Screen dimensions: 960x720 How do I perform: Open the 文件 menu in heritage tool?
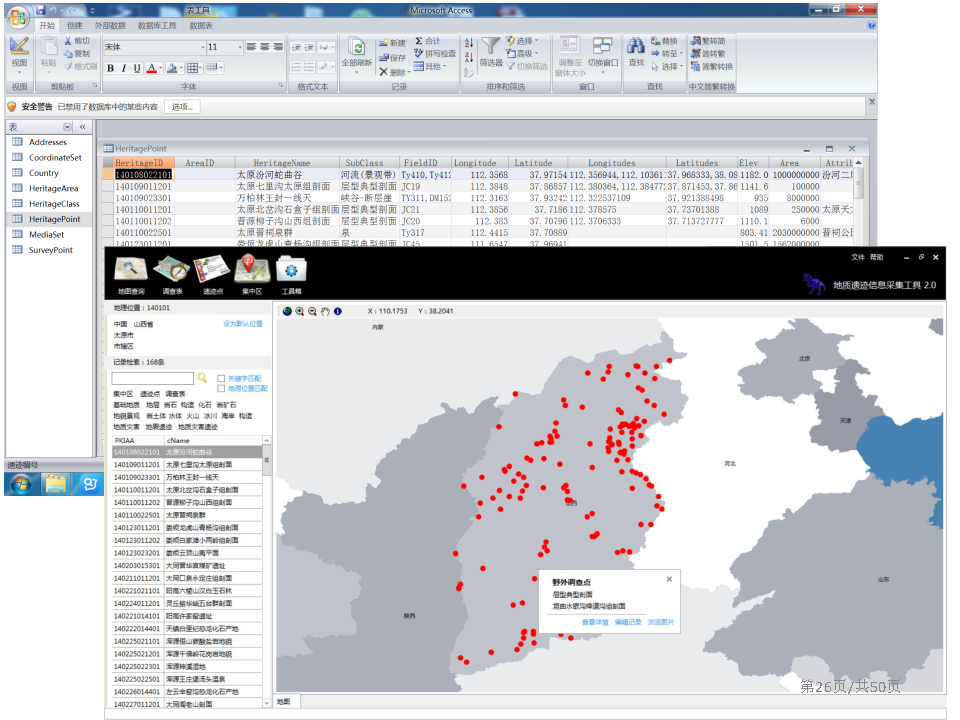click(858, 257)
